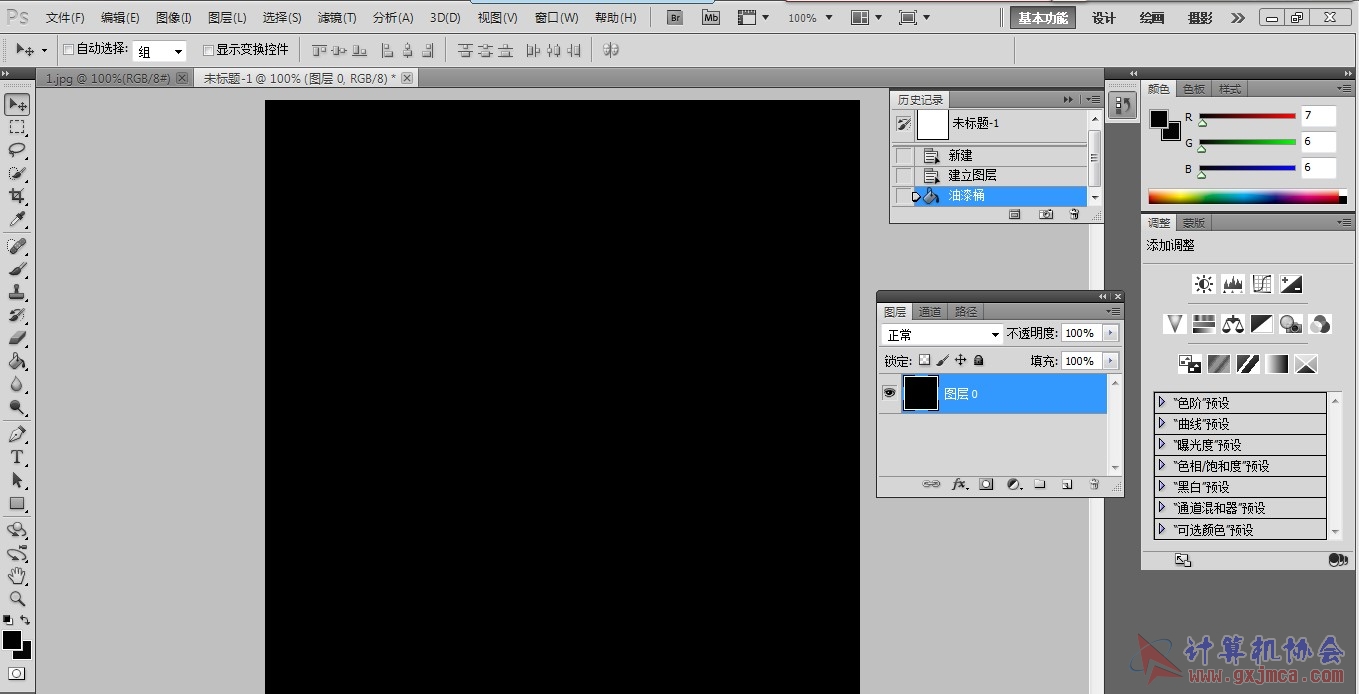The width and height of the screenshot is (1359, 694).
Task: Open the 组 auto-select dropdown
Action: click(160, 51)
